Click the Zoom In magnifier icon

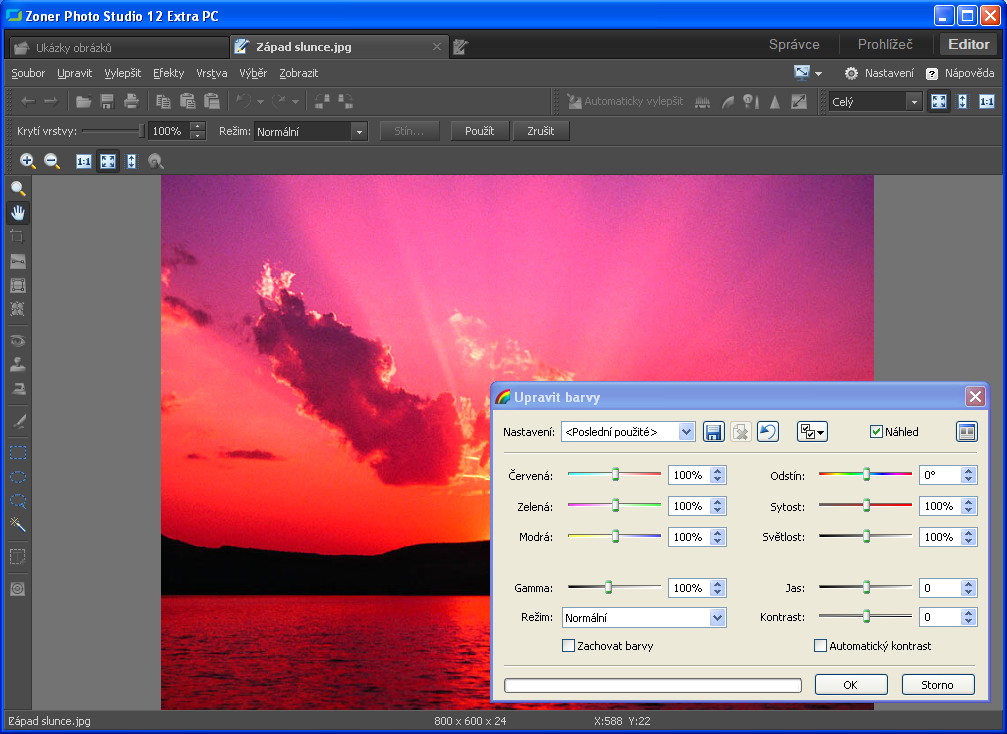point(27,161)
